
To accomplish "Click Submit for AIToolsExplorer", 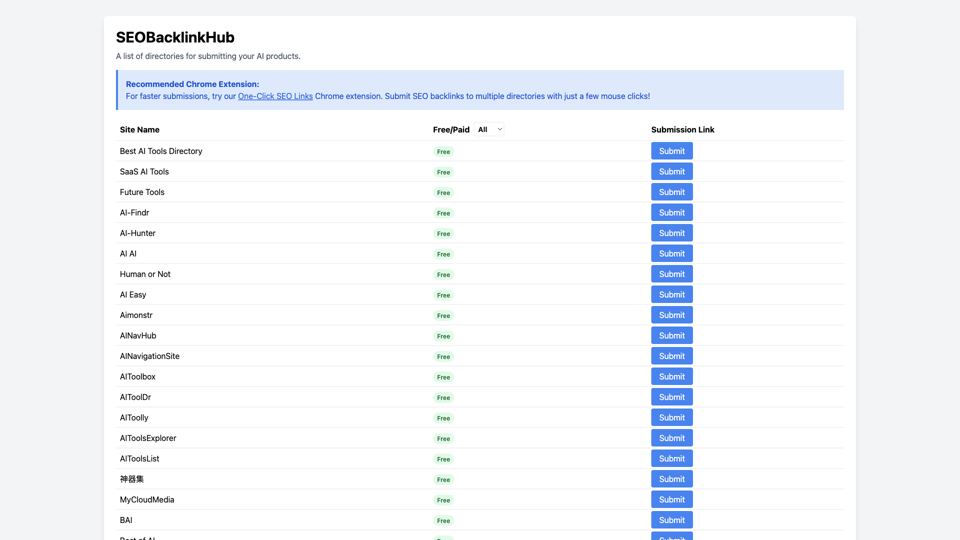I will pyautogui.click(x=672, y=438).
